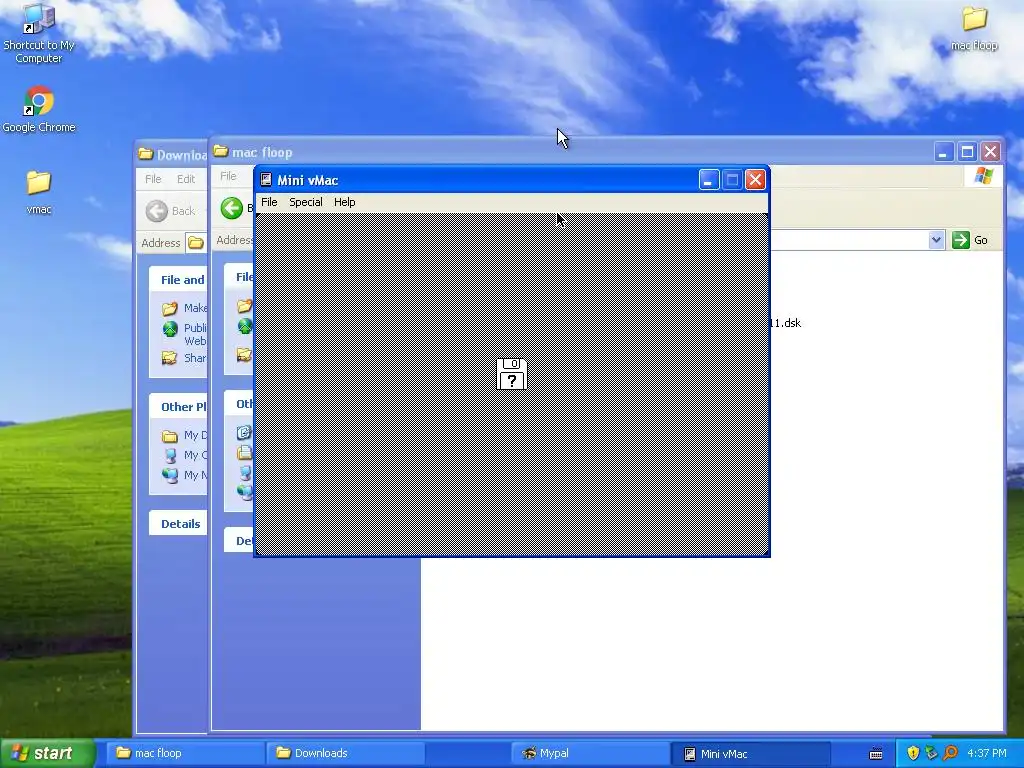
Task: Minimize the mac floop Explorer window
Action: click(942, 152)
